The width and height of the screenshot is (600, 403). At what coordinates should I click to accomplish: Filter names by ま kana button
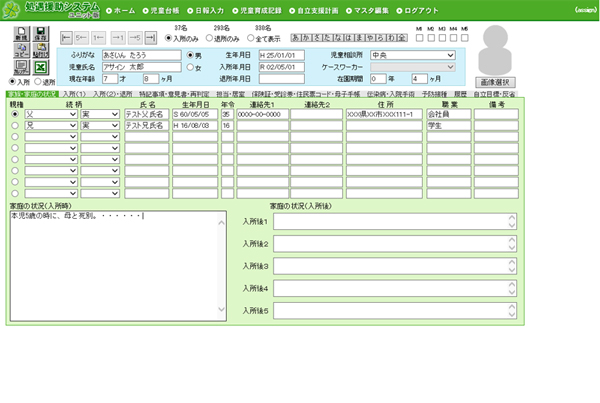point(359,38)
